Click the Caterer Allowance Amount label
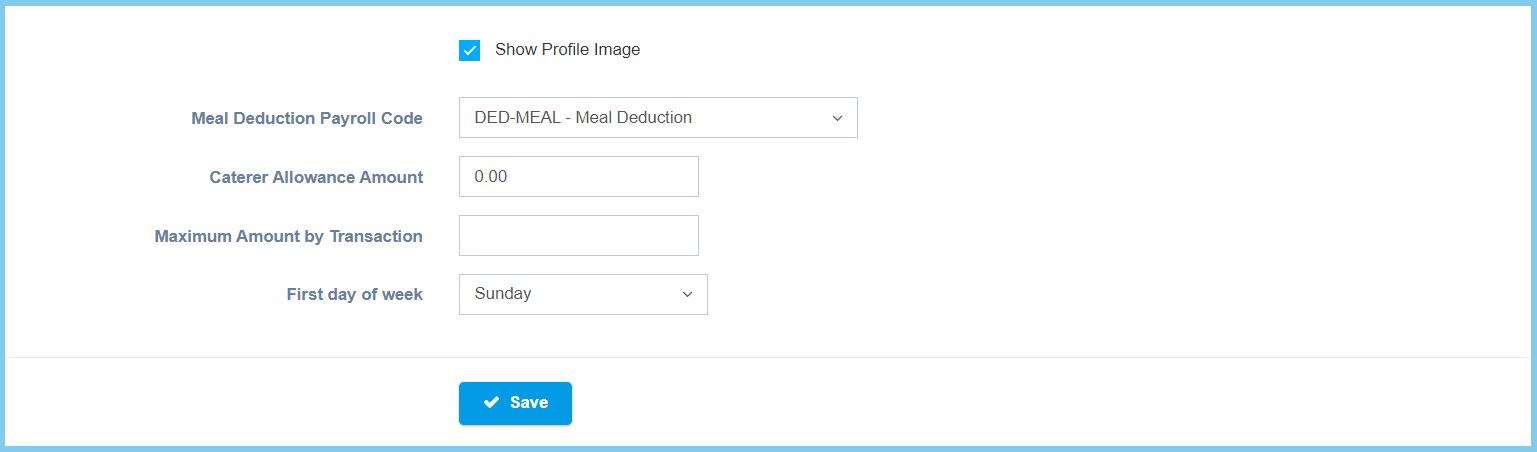This screenshot has width=1537, height=452. point(316,178)
